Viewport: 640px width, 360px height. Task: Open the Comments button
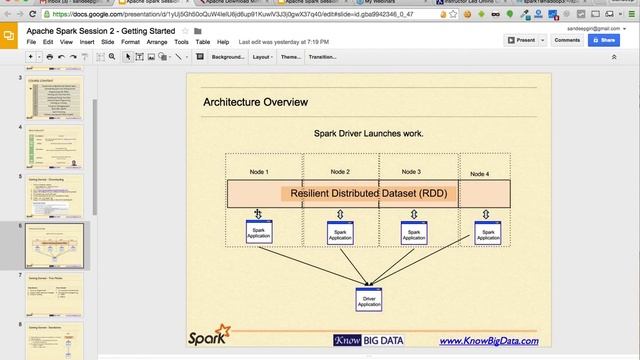pos(567,40)
